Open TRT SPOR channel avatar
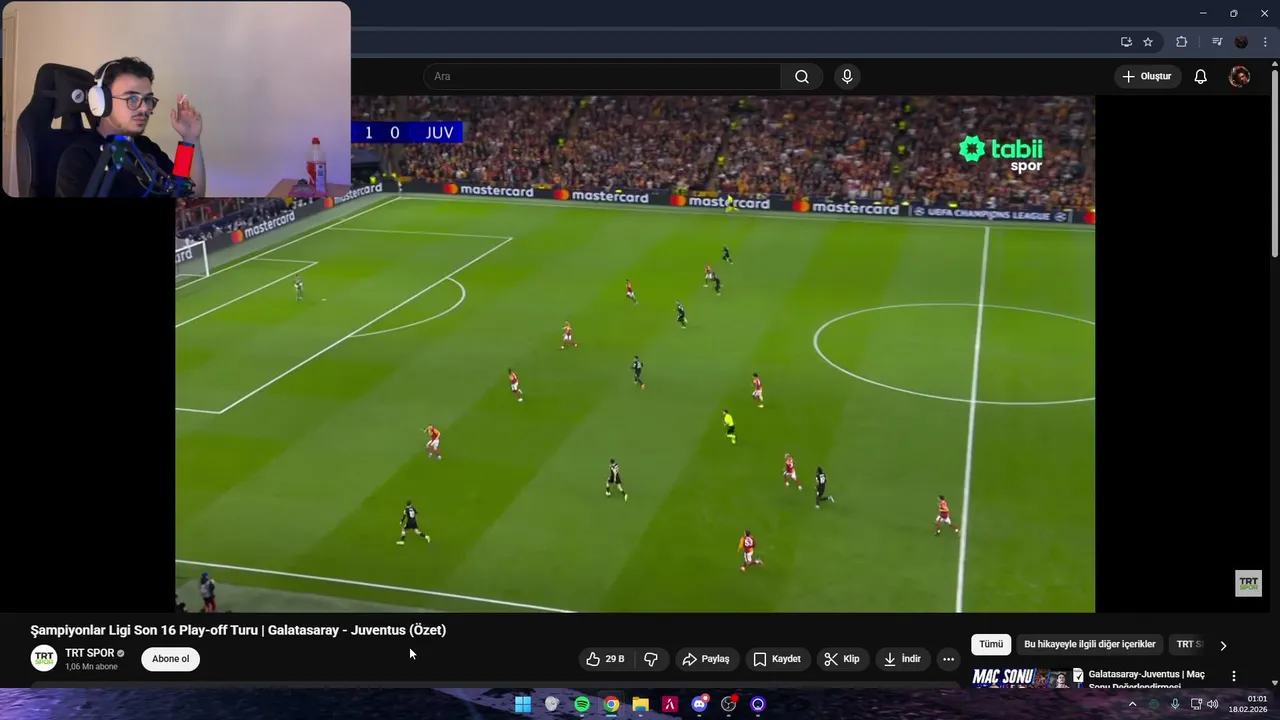 [x=44, y=658]
